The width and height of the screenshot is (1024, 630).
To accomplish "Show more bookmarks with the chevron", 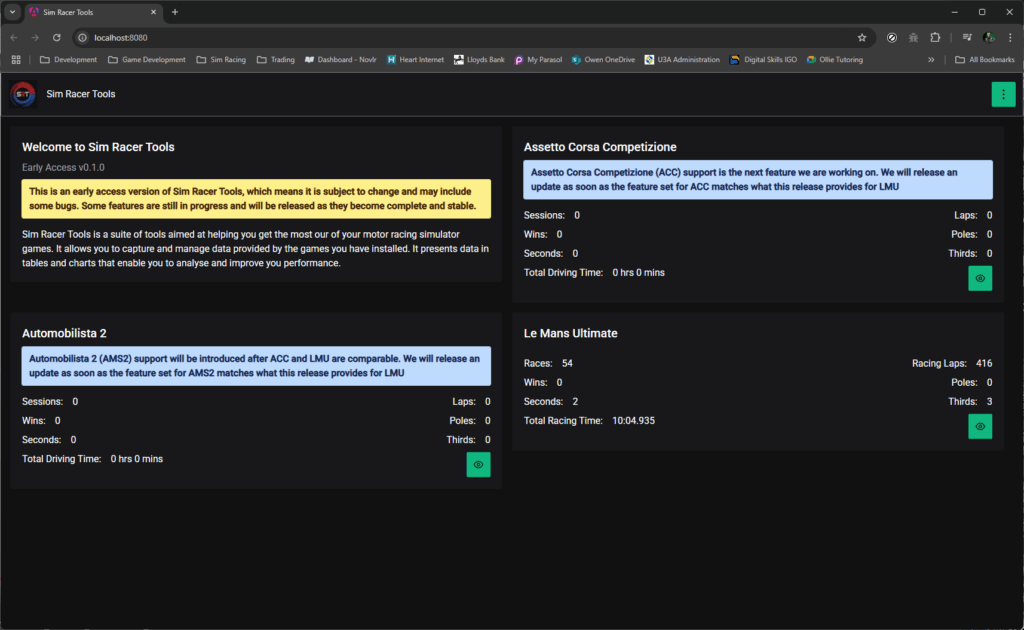I will (931, 59).
